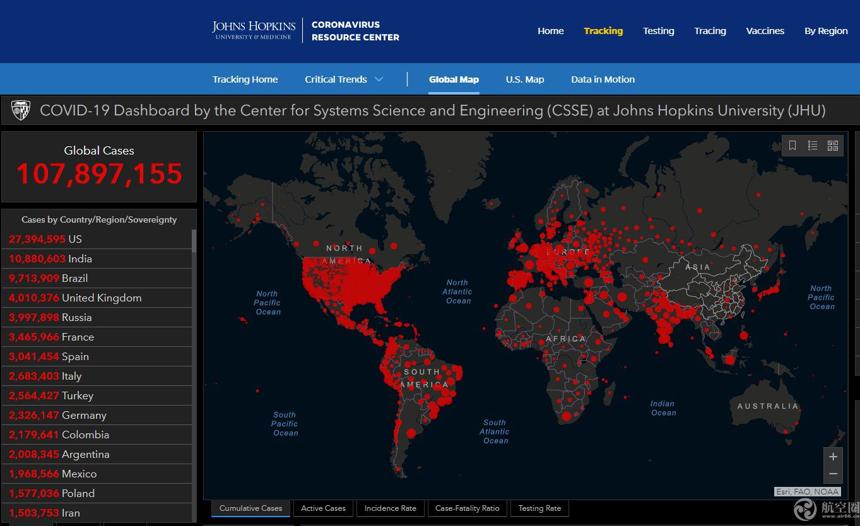Show the Incidence Rate map tab

tap(390, 508)
